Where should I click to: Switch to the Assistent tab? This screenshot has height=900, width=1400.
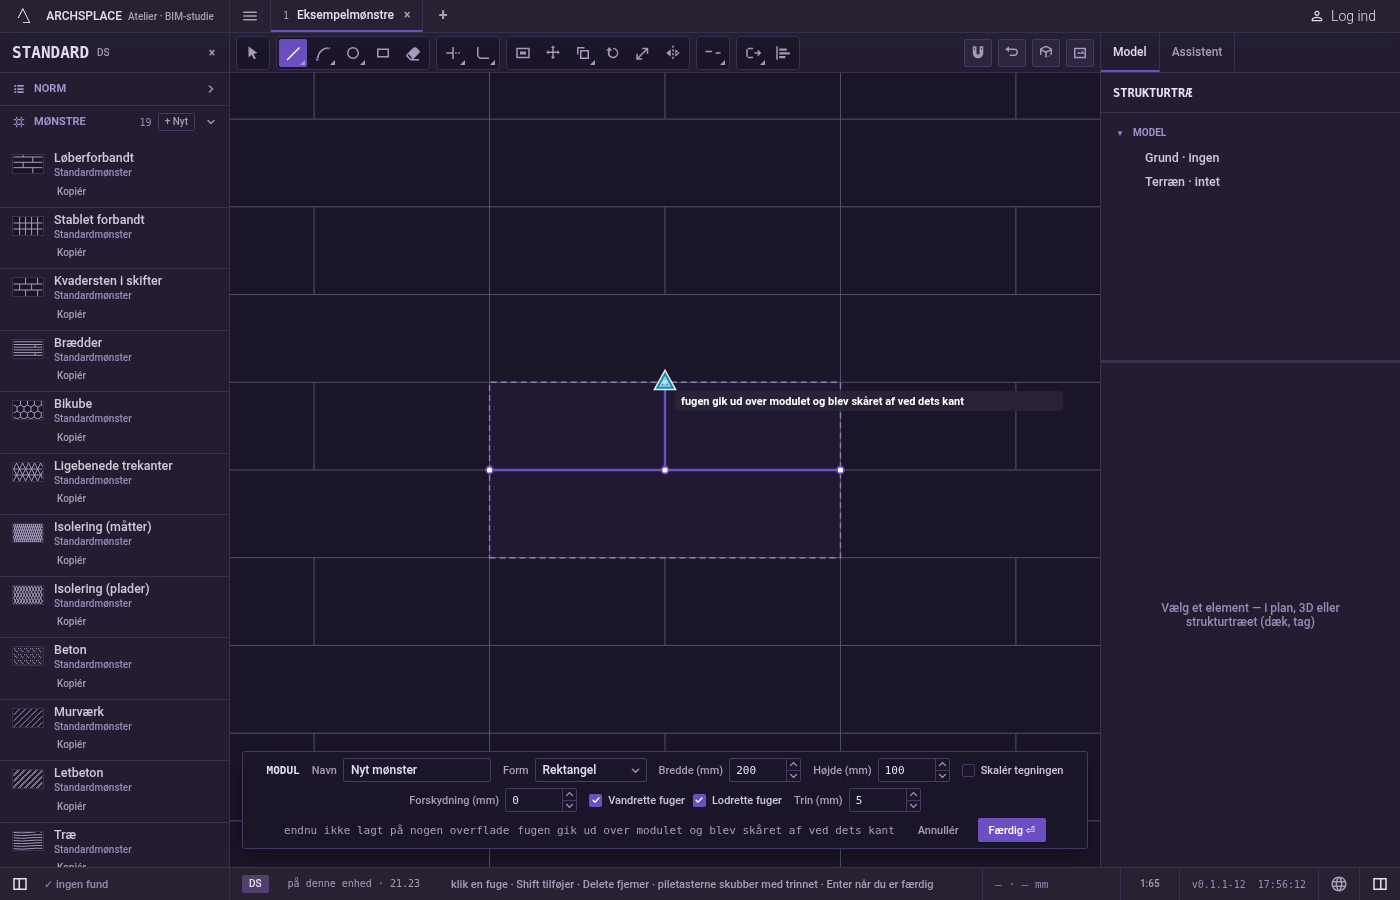[1197, 52]
